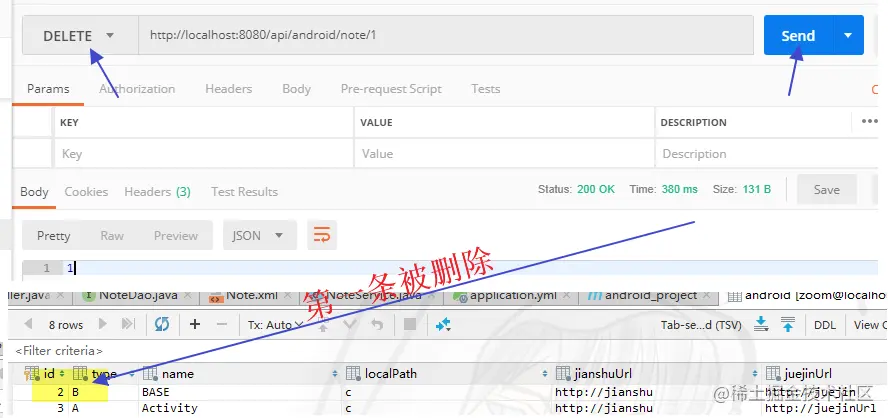888x418 pixels.
Task: Open the Authorization tab
Action: (137, 89)
